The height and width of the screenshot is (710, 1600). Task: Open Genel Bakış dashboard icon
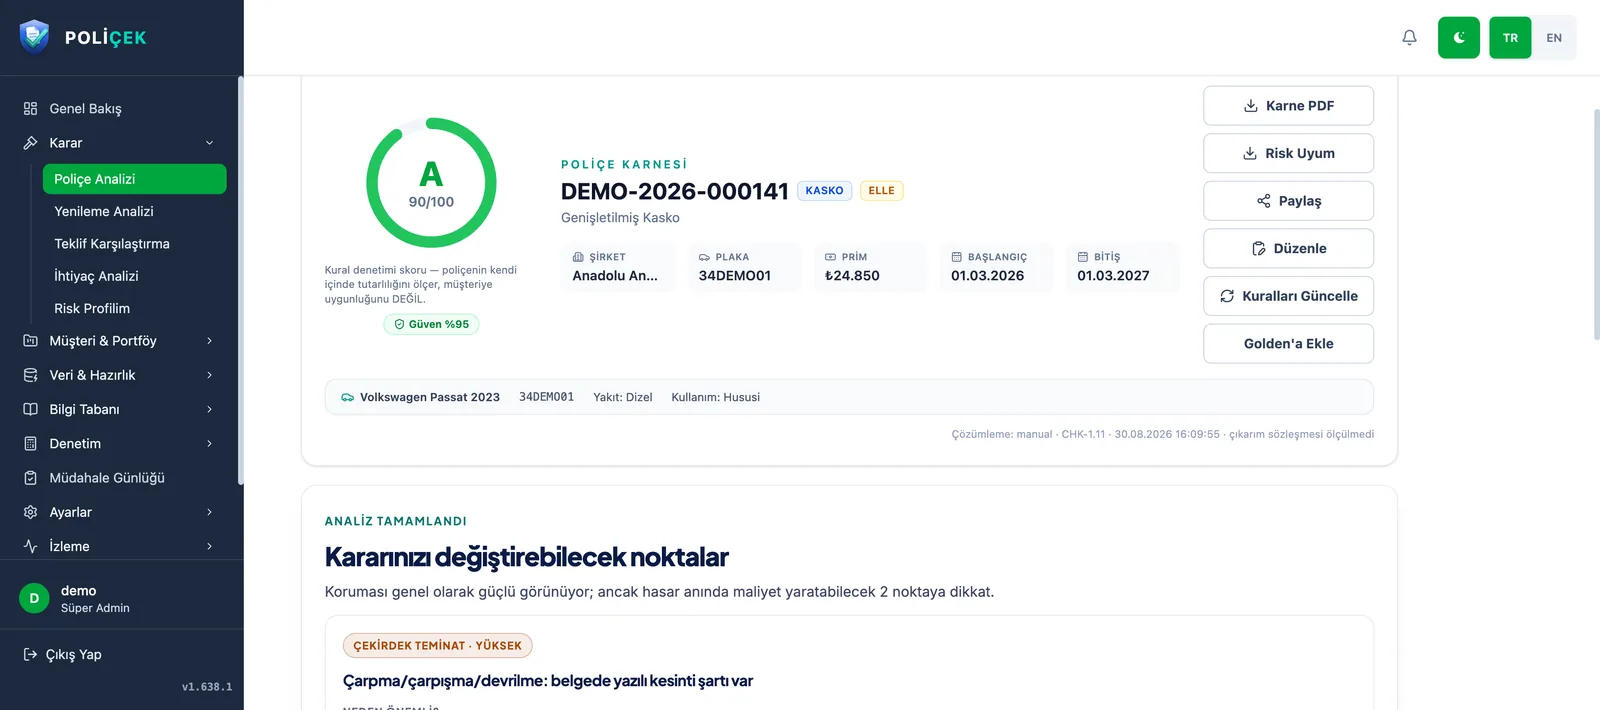[30, 108]
